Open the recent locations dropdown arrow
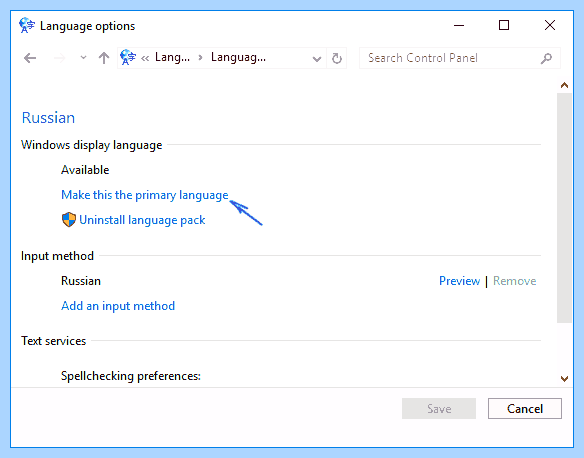This screenshot has height=458, width=584. (x=83, y=58)
